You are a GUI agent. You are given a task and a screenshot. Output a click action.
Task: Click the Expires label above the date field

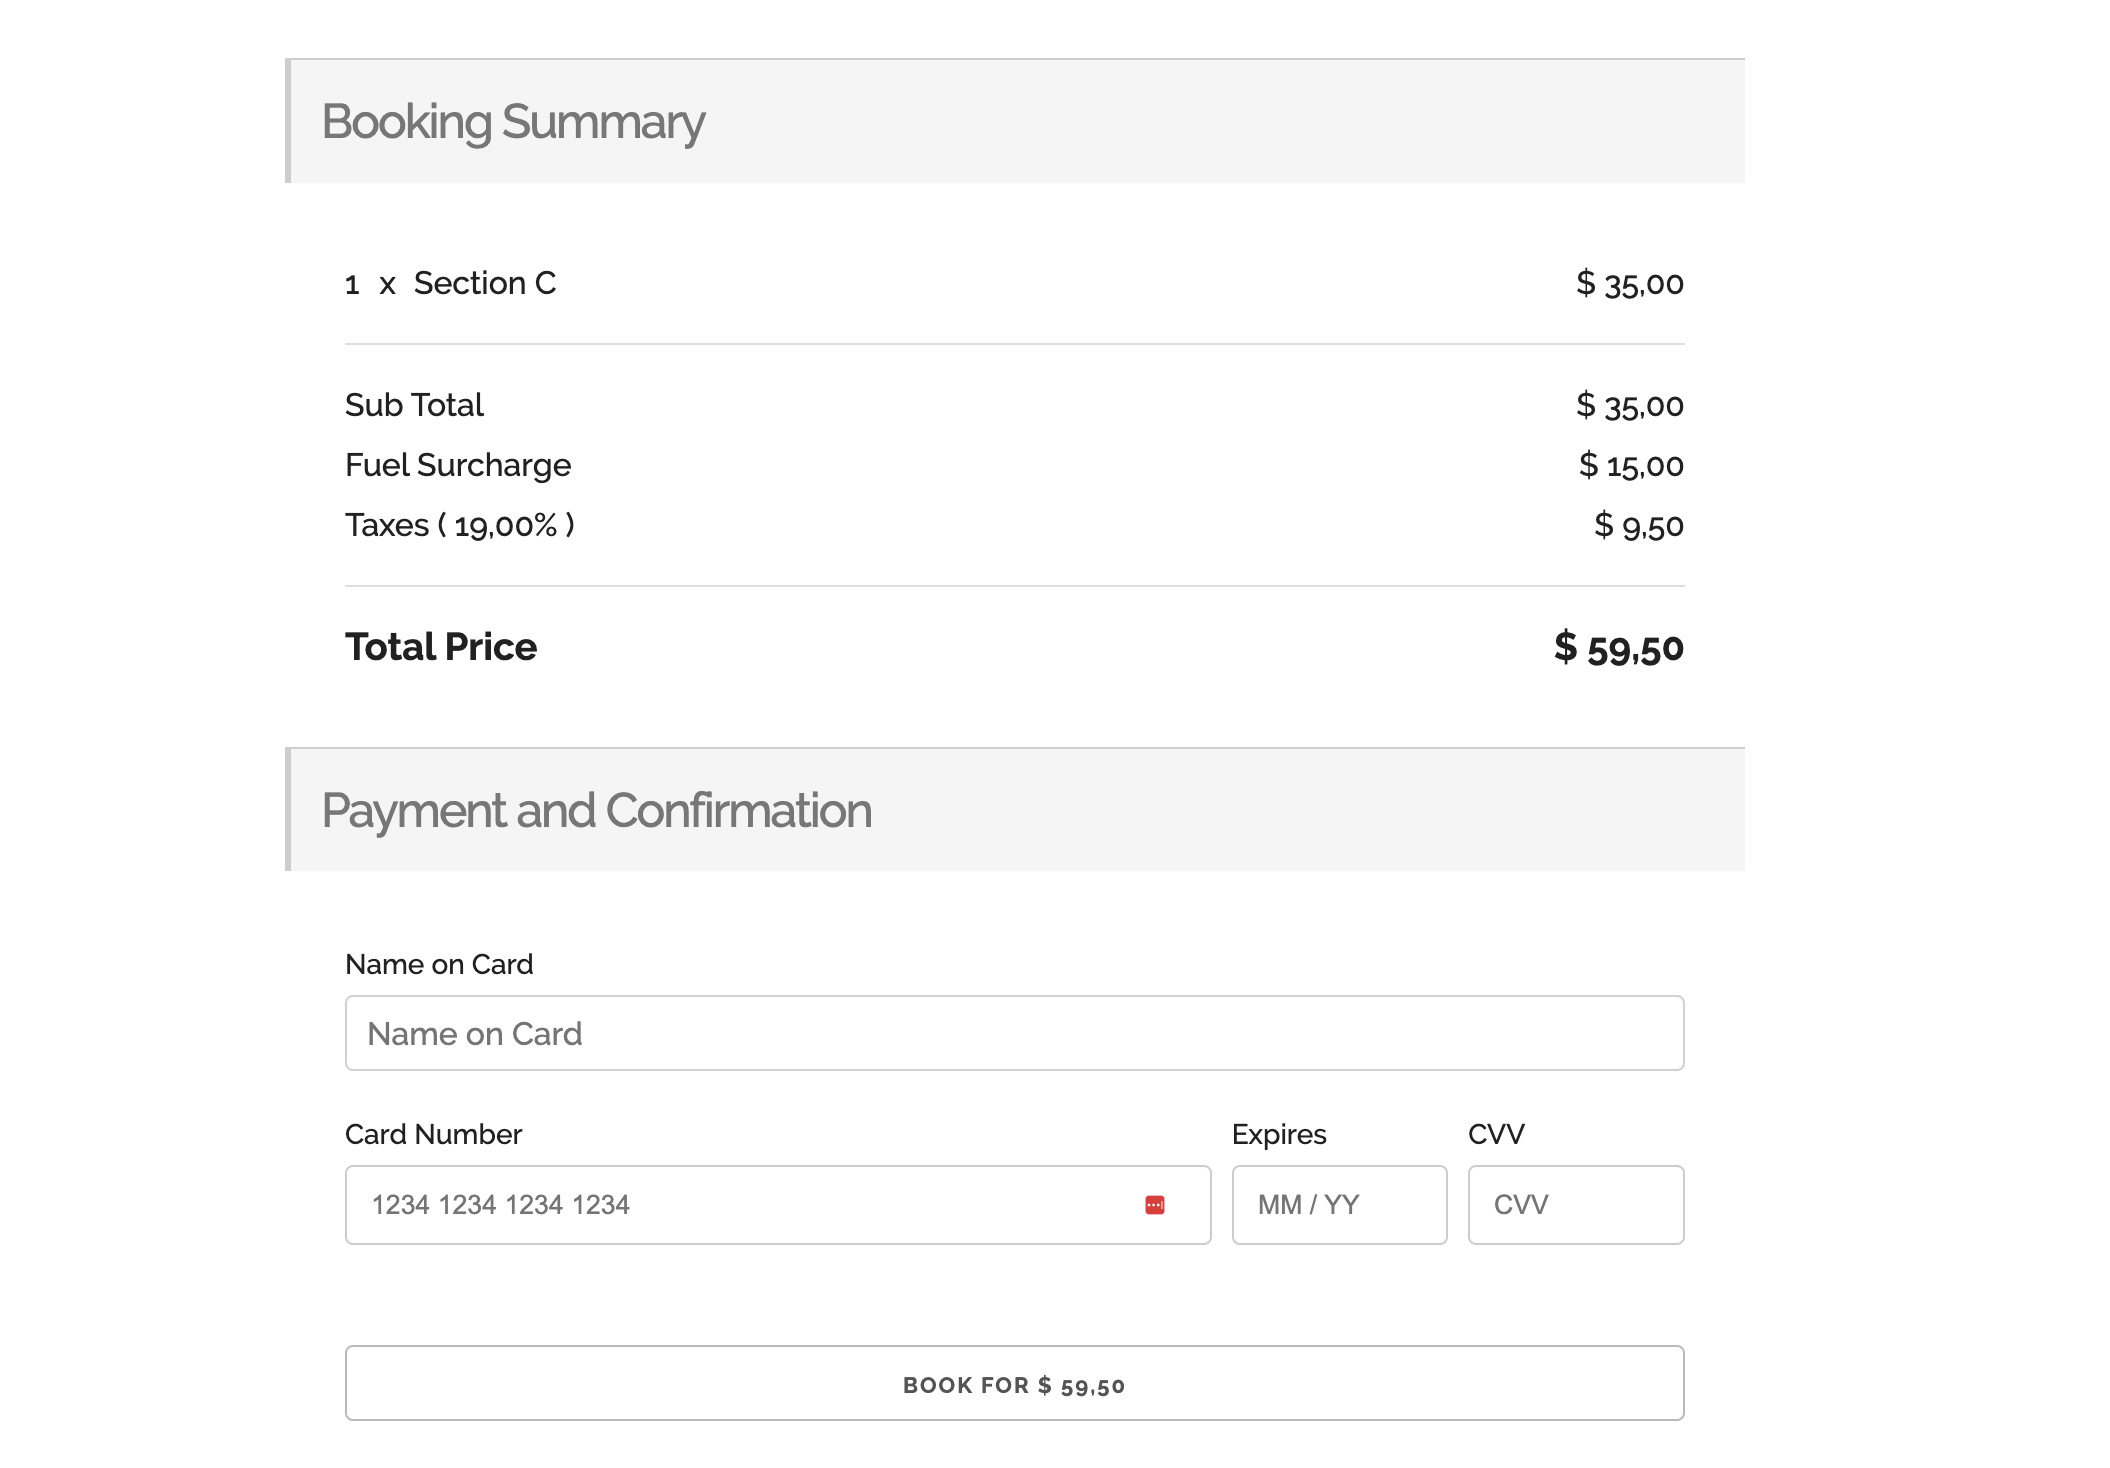pyautogui.click(x=1279, y=1134)
